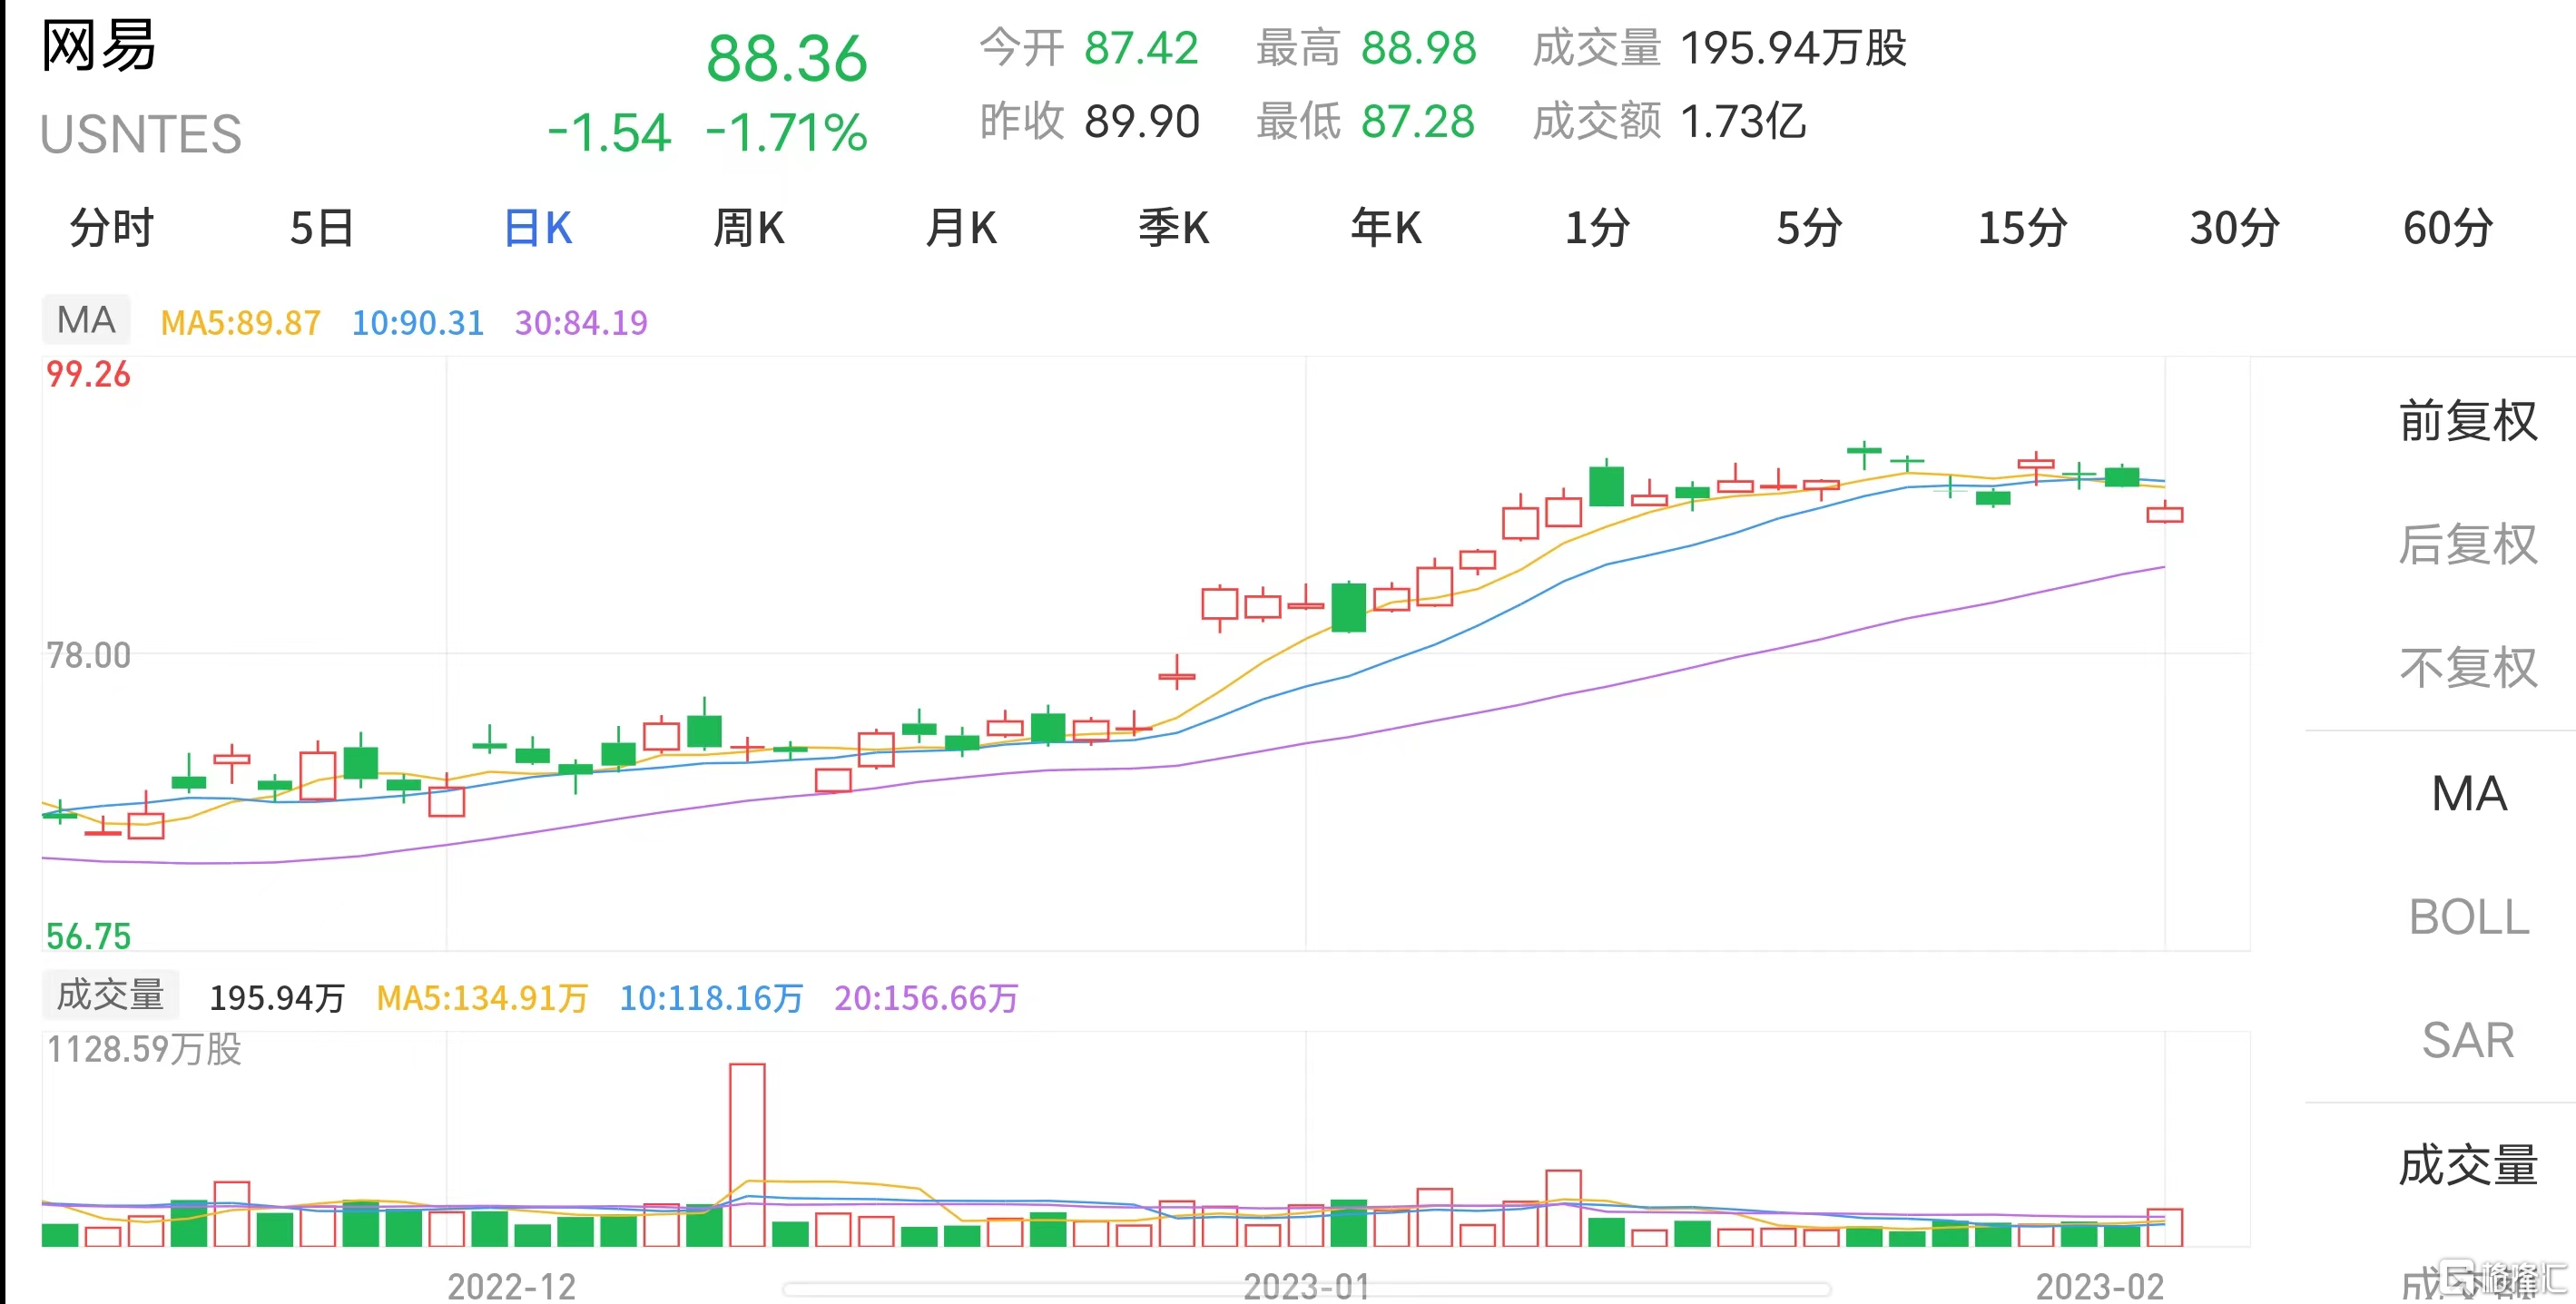Viewport: 2576px width, 1304px height.
Task: Select the 日K daily candlestick tab
Action: click(x=538, y=228)
